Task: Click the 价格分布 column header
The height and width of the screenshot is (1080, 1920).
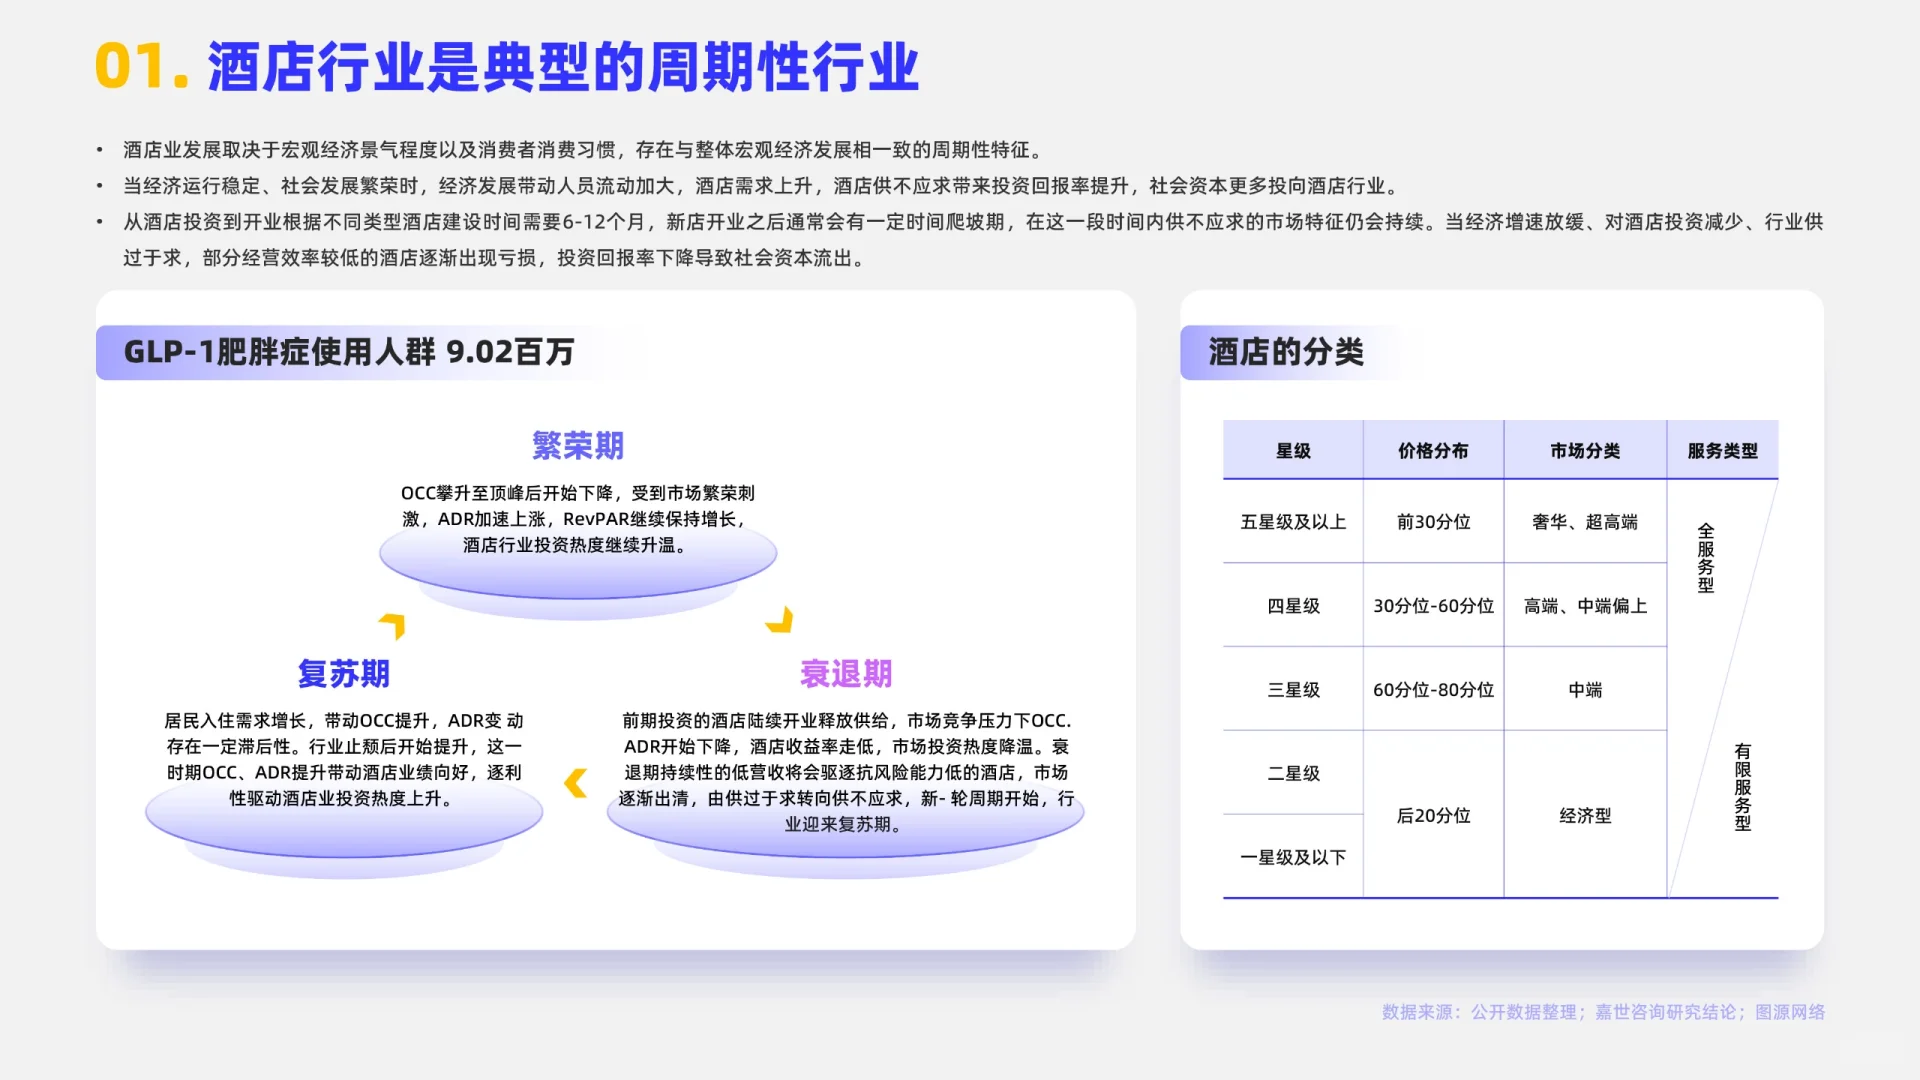Action: click(1433, 451)
